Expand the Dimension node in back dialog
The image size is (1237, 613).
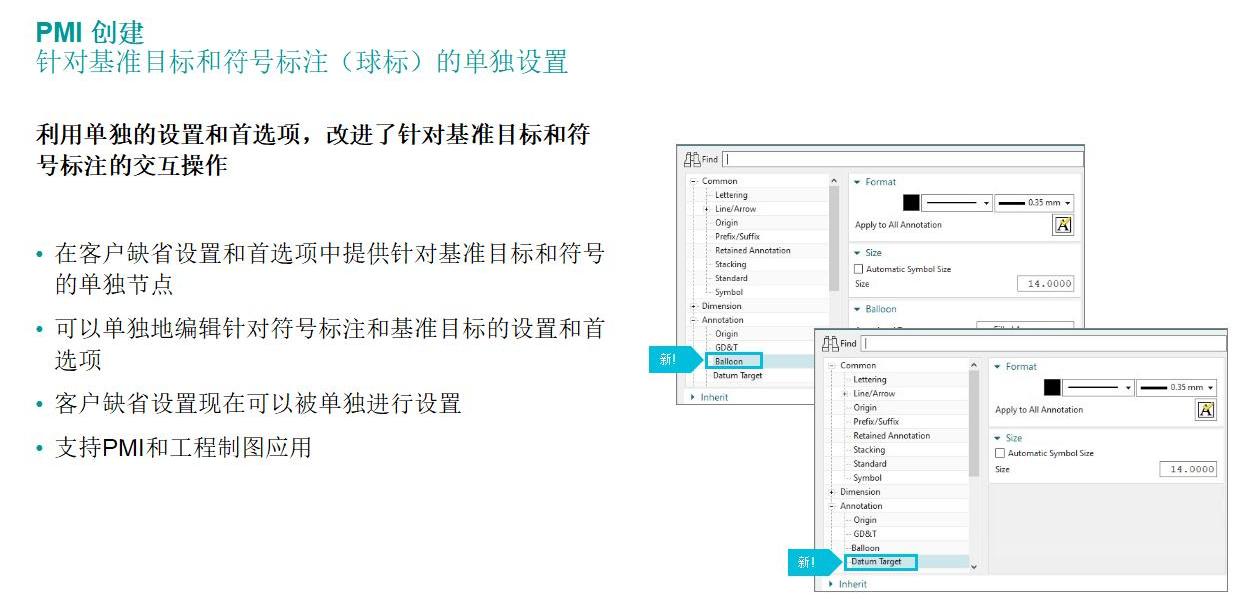click(693, 306)
